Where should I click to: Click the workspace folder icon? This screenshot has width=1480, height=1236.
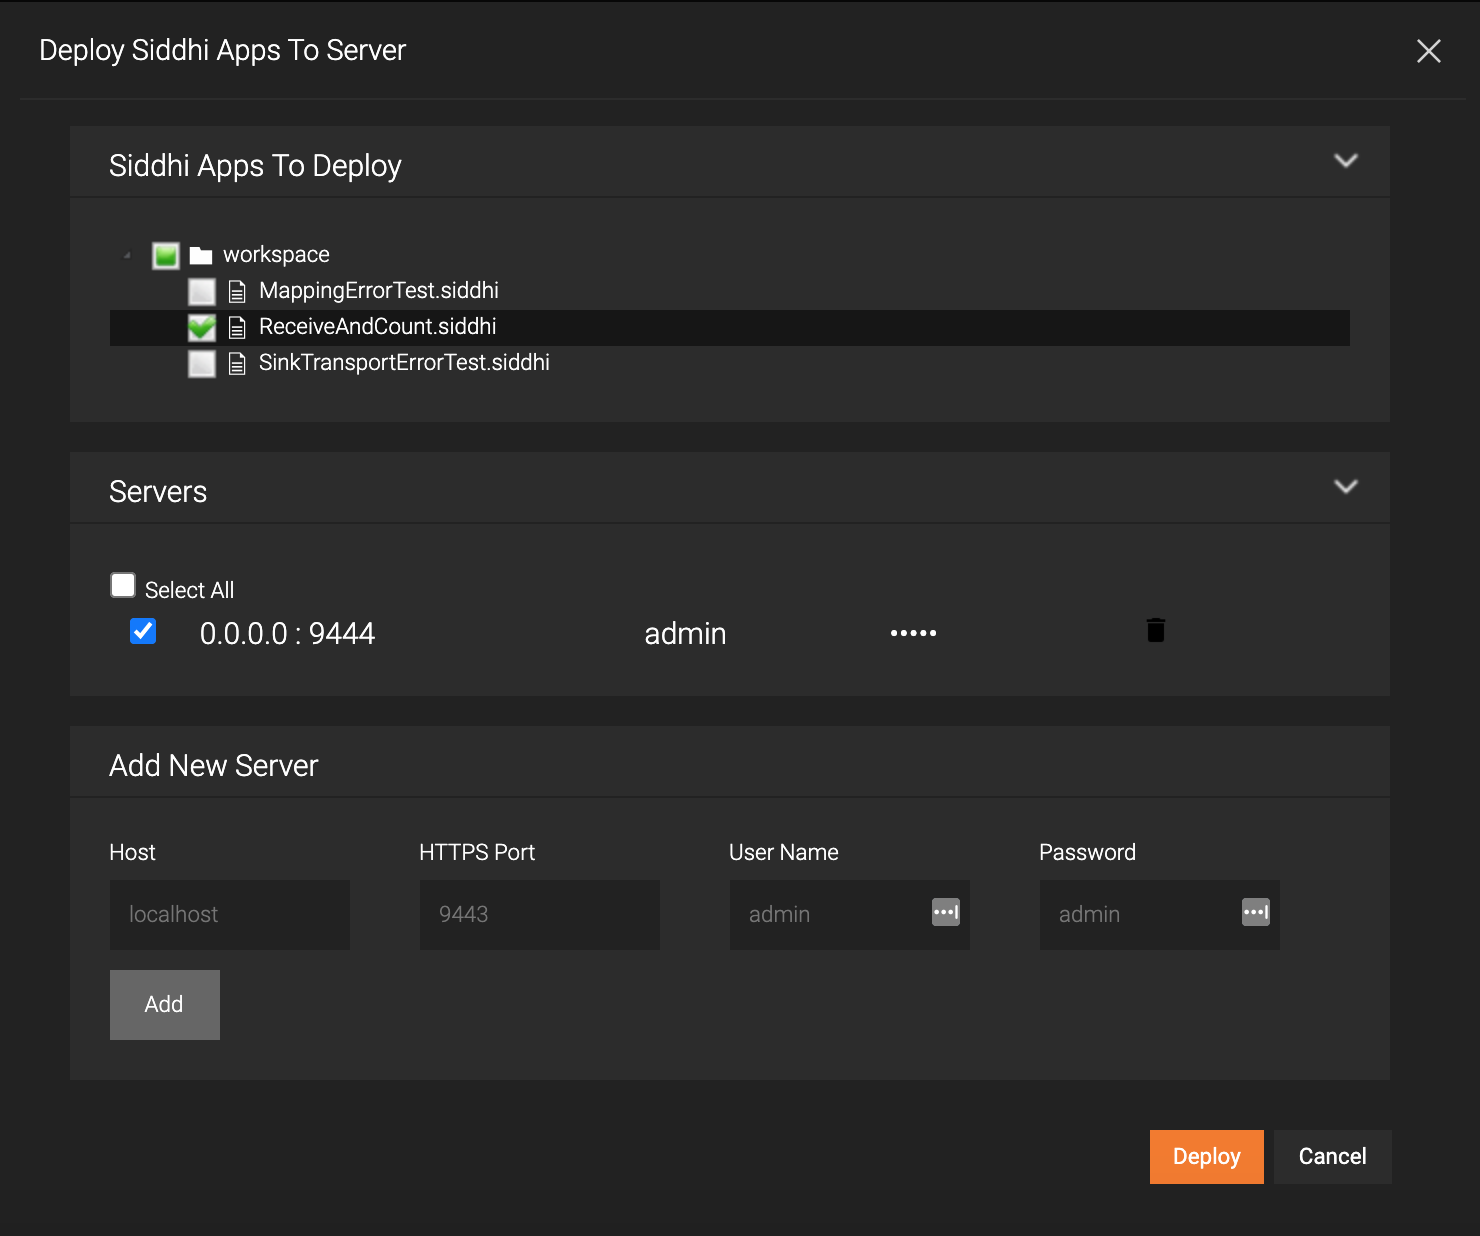pyautogui.click(x=201, y=256)
